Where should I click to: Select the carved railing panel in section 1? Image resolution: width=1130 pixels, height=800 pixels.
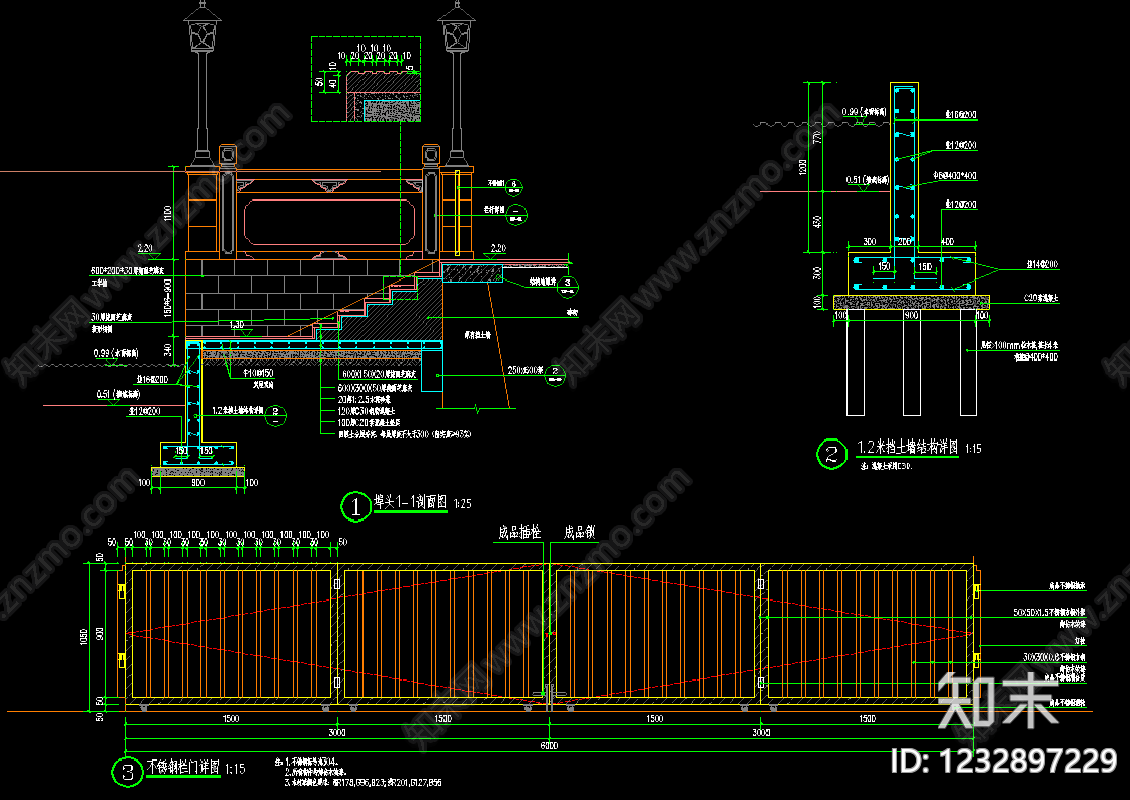[x=329, y=223]
